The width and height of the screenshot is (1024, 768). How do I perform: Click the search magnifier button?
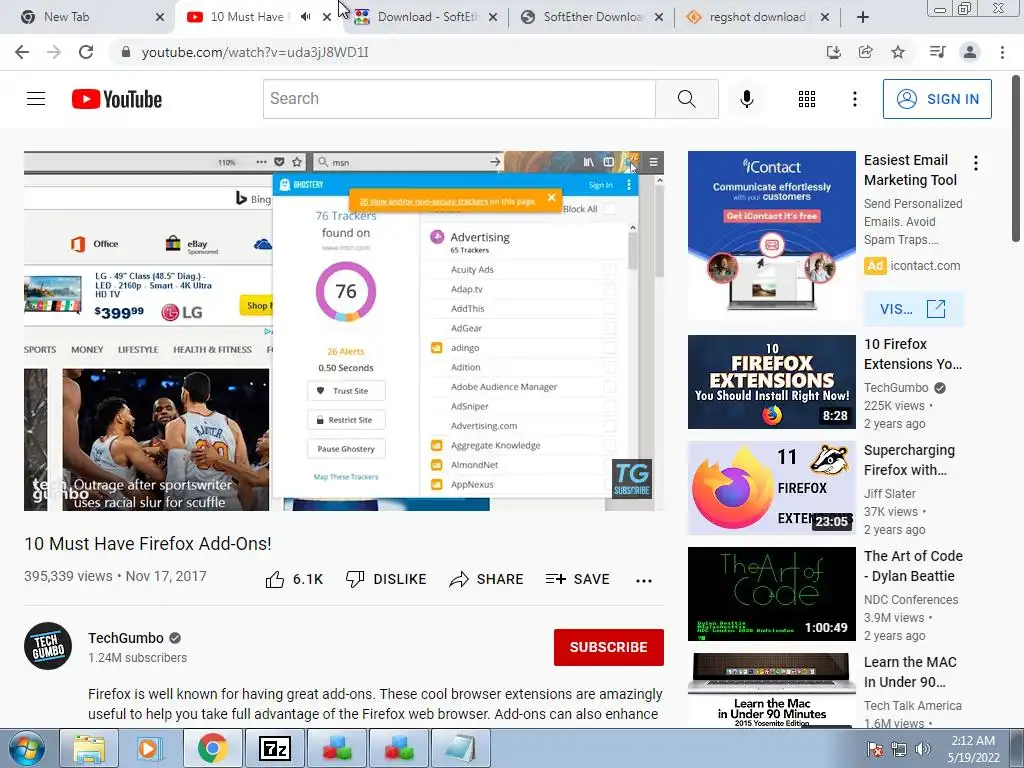coord(686,99)
